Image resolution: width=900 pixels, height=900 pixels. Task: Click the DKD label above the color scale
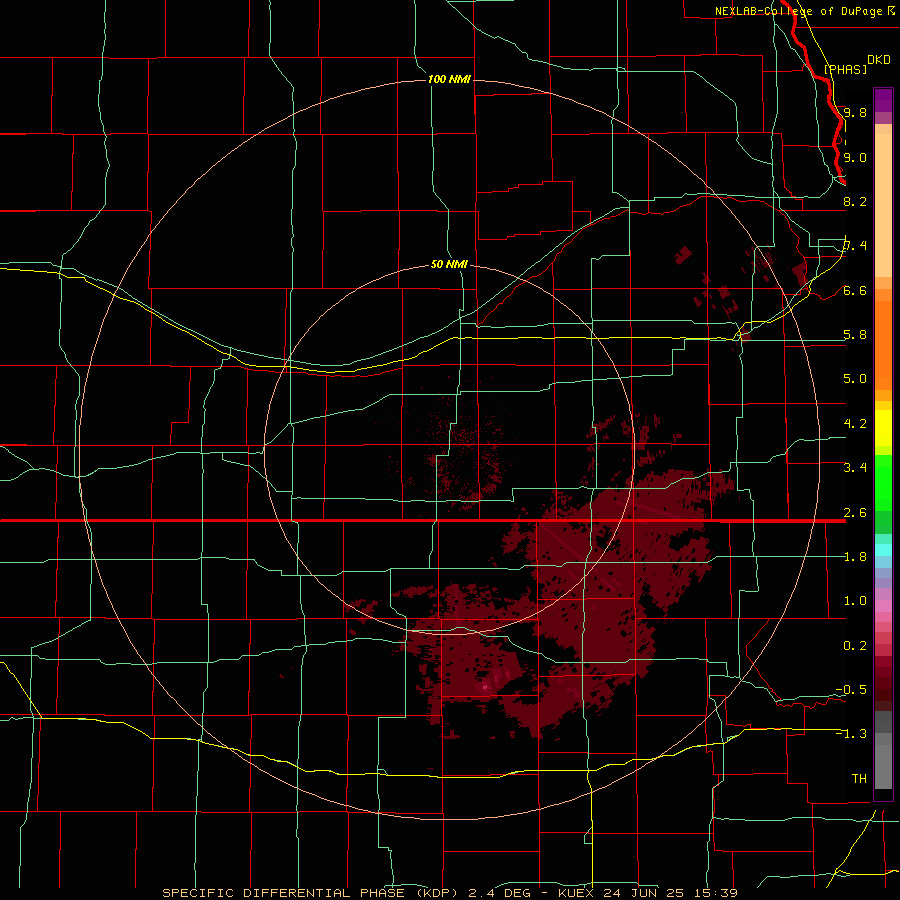(879, 59)
